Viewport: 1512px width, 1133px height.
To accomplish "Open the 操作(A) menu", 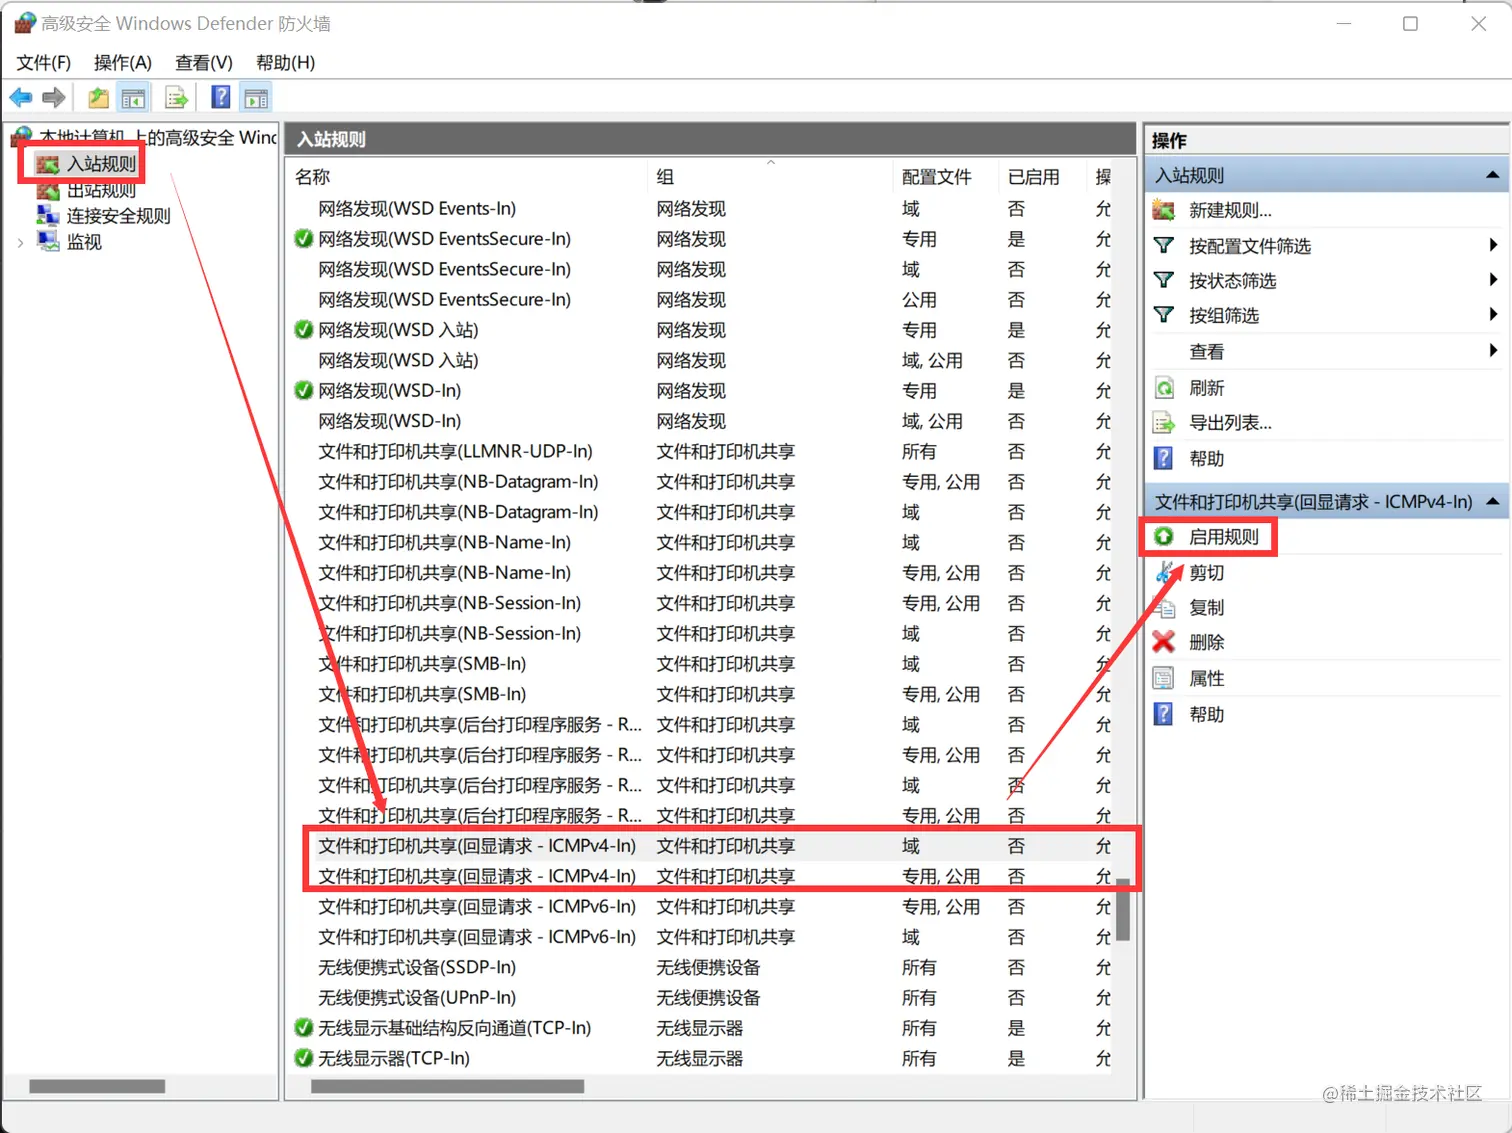I will [x=123, y=62].
